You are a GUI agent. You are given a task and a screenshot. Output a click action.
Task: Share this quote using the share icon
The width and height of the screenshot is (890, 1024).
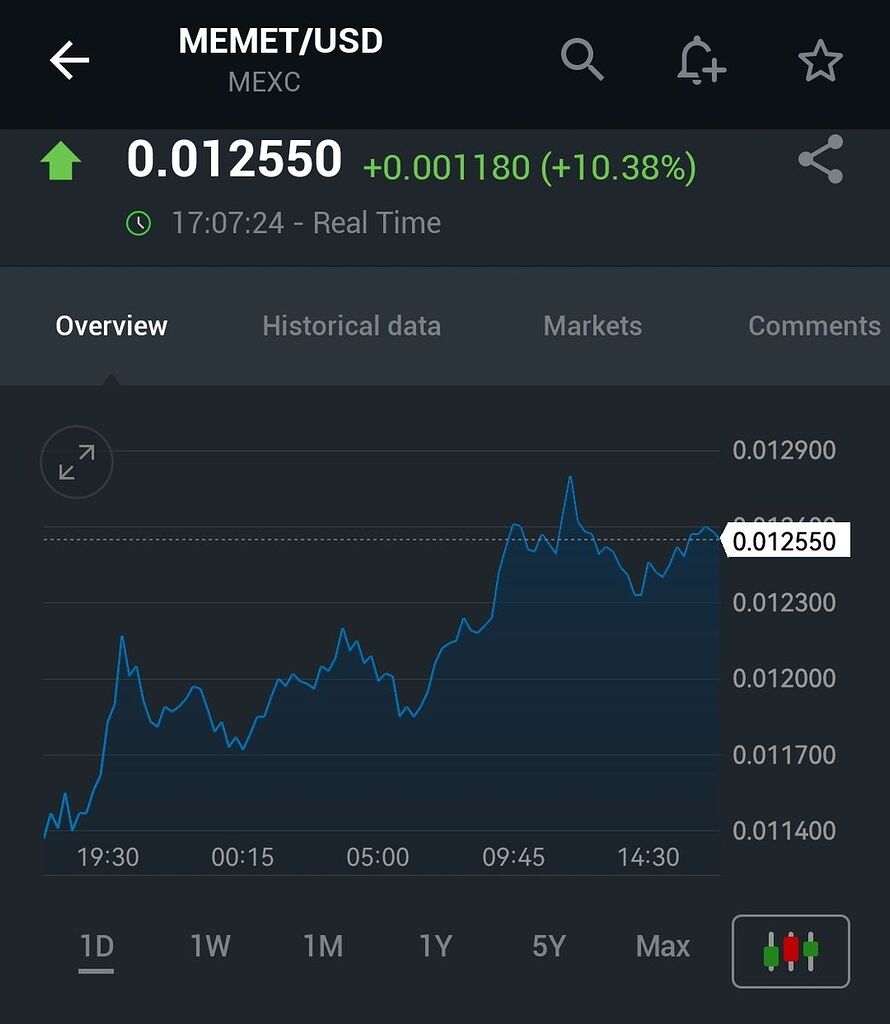tap(818, 160)
